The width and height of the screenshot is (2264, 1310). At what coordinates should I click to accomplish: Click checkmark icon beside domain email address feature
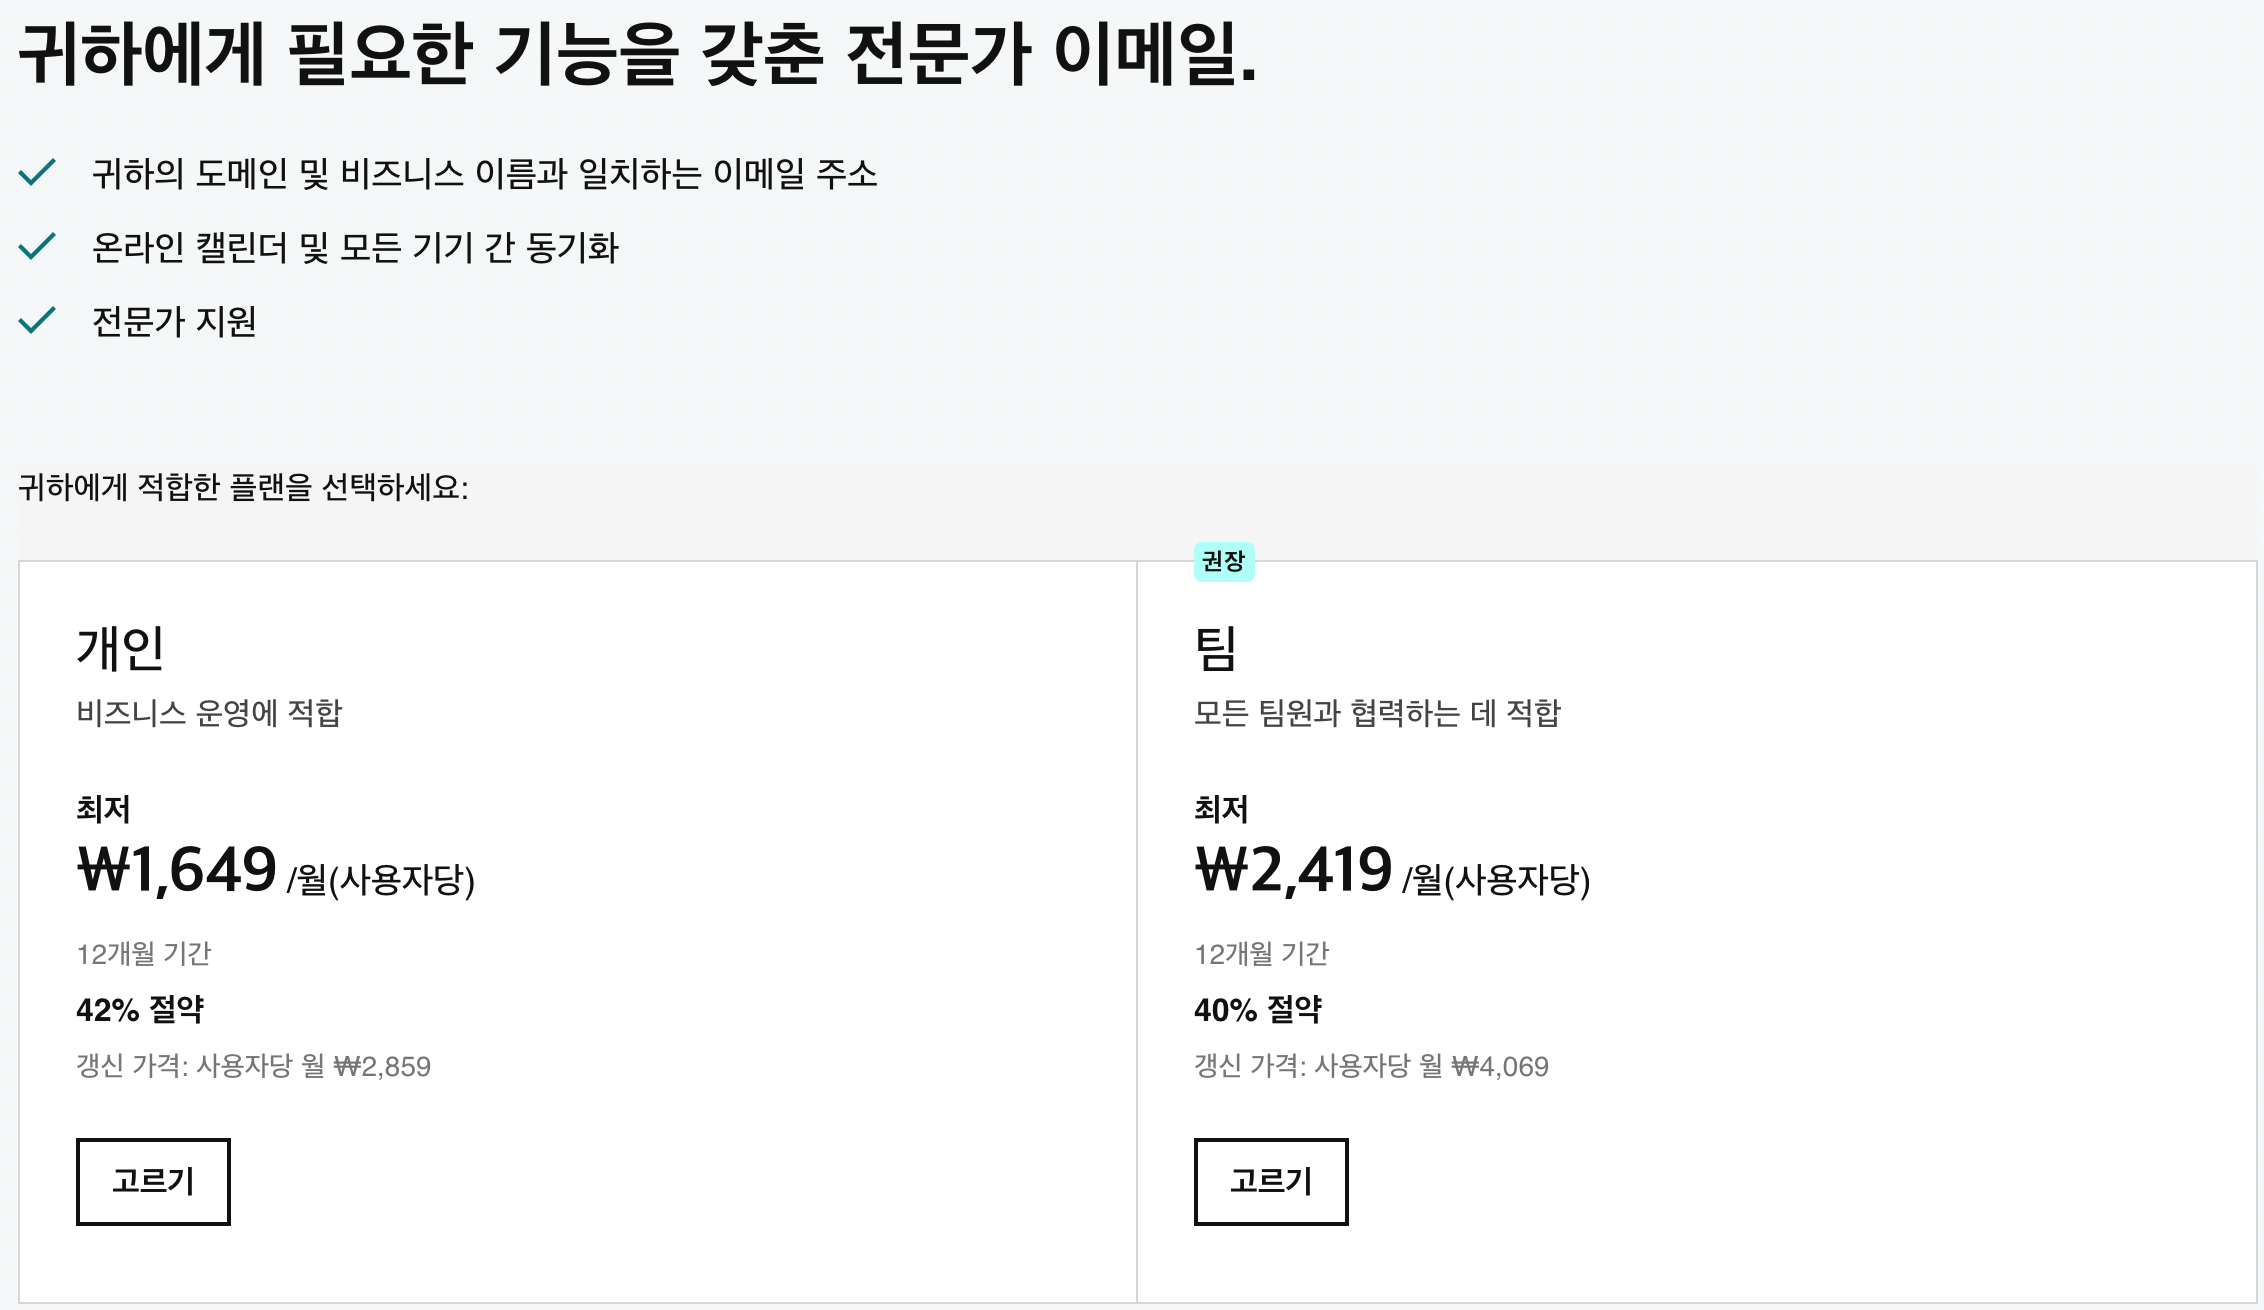pyautogui.click(x=37, y=173)
